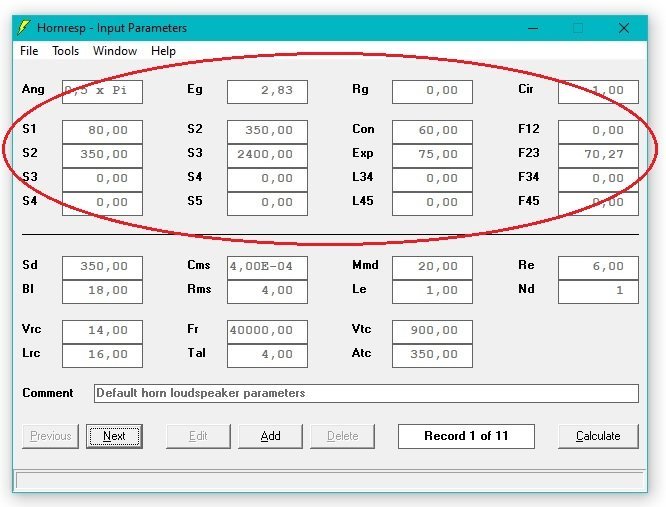666x507 pixels.
Task: Click the Comment text field
Action: 366,393
